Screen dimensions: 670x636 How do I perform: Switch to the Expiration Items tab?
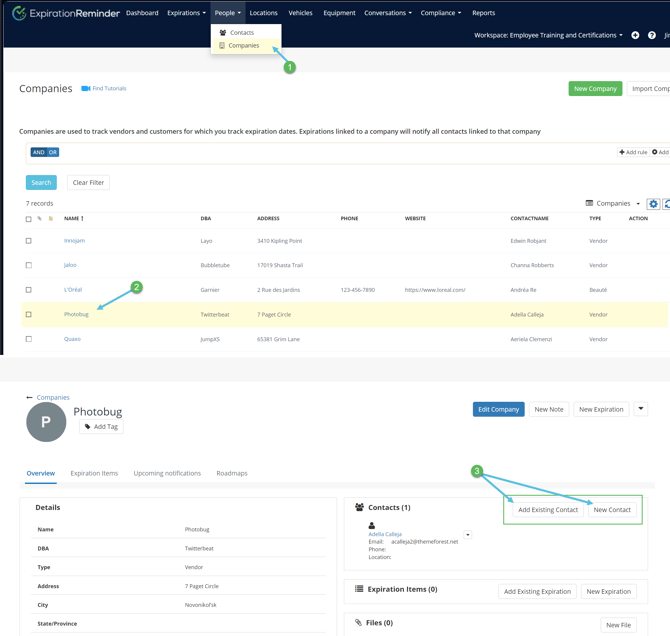click(94, 473)
